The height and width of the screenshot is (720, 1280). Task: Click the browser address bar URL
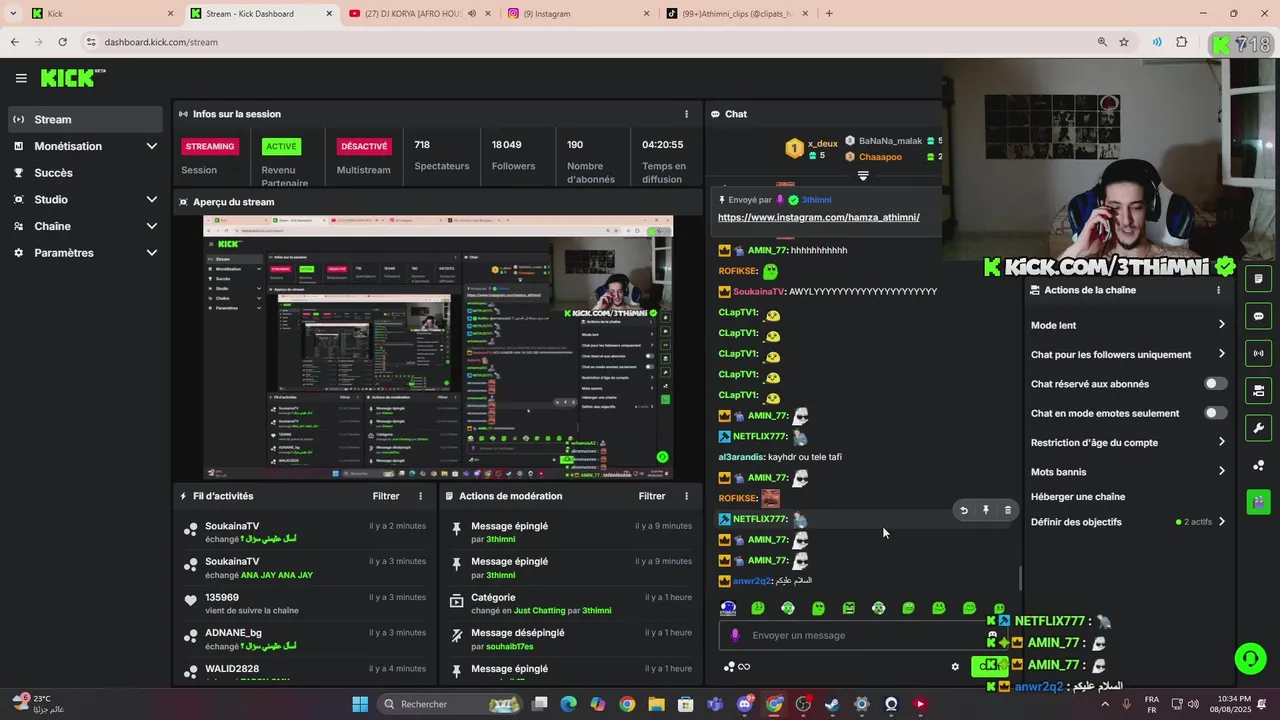161,42
